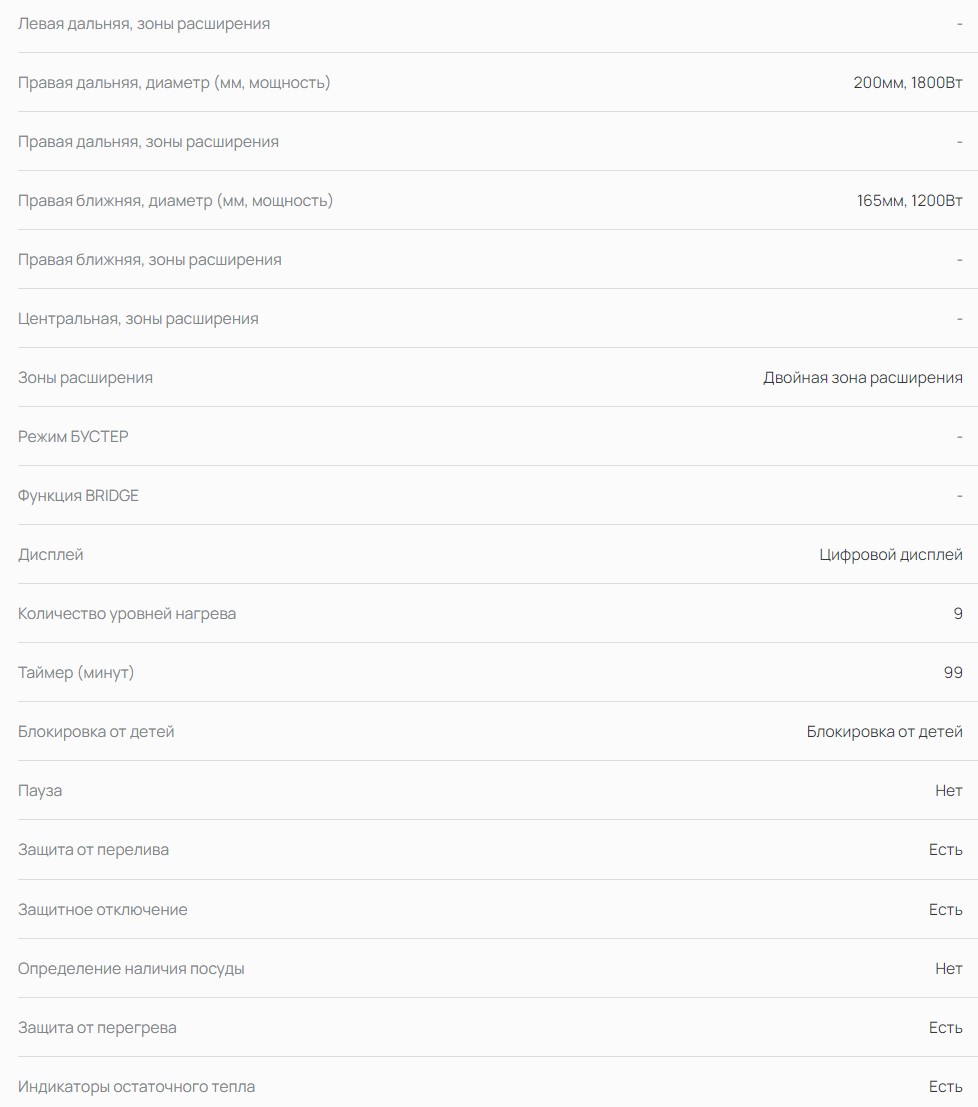Select the 'Функция BRIDGE' label
The width and height of the screenshot is (978, 1107).
78,495
